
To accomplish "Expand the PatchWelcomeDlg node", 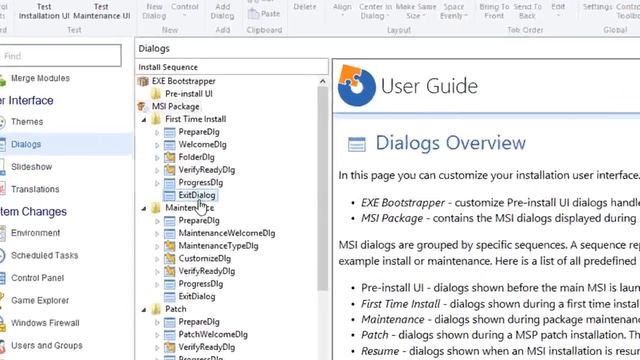I will (157, 335).
